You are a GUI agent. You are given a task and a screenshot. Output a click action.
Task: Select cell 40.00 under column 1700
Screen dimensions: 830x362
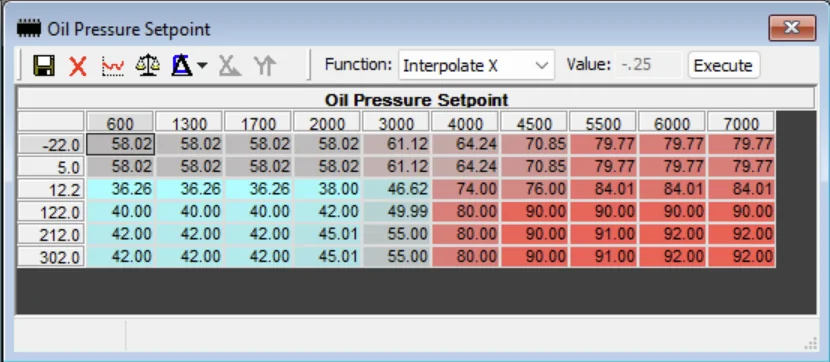258,212
